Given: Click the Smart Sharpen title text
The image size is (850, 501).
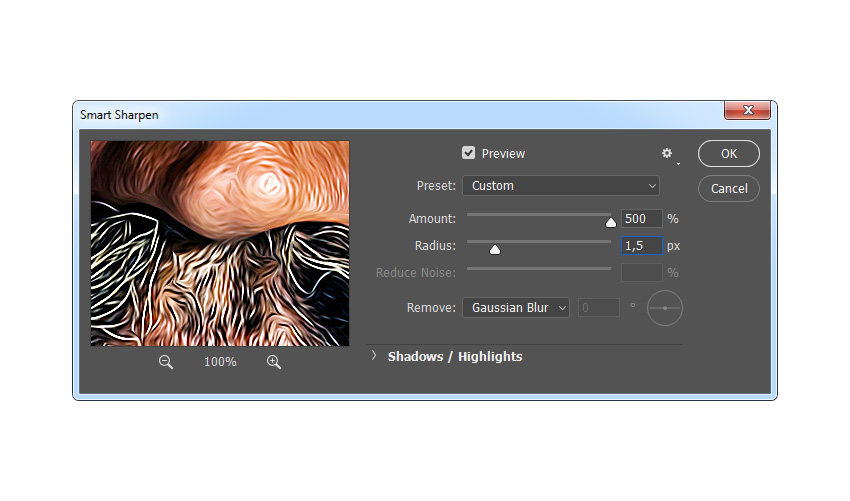Looking at the screenshot, I should coord(119,115).
